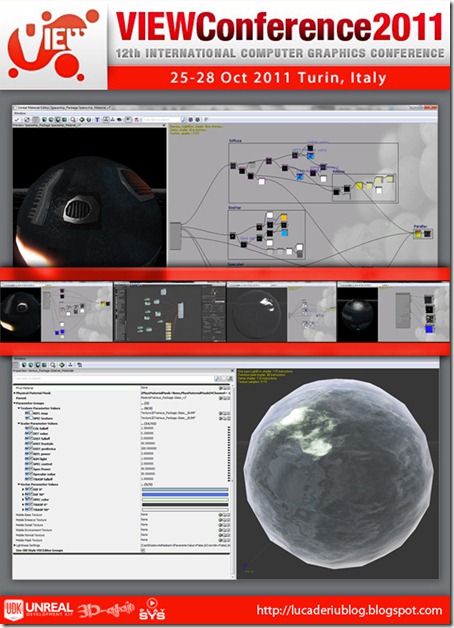Click the bright blue vector color swatch
This screenshot has width=454, height=628.
(185, 495)
